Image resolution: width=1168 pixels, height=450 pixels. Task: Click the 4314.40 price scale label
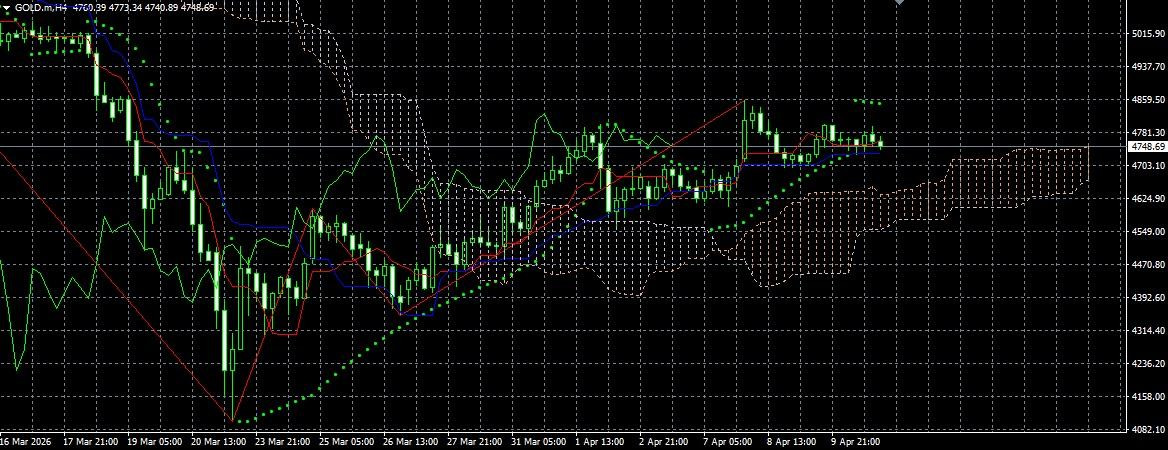coord(1147,331)
